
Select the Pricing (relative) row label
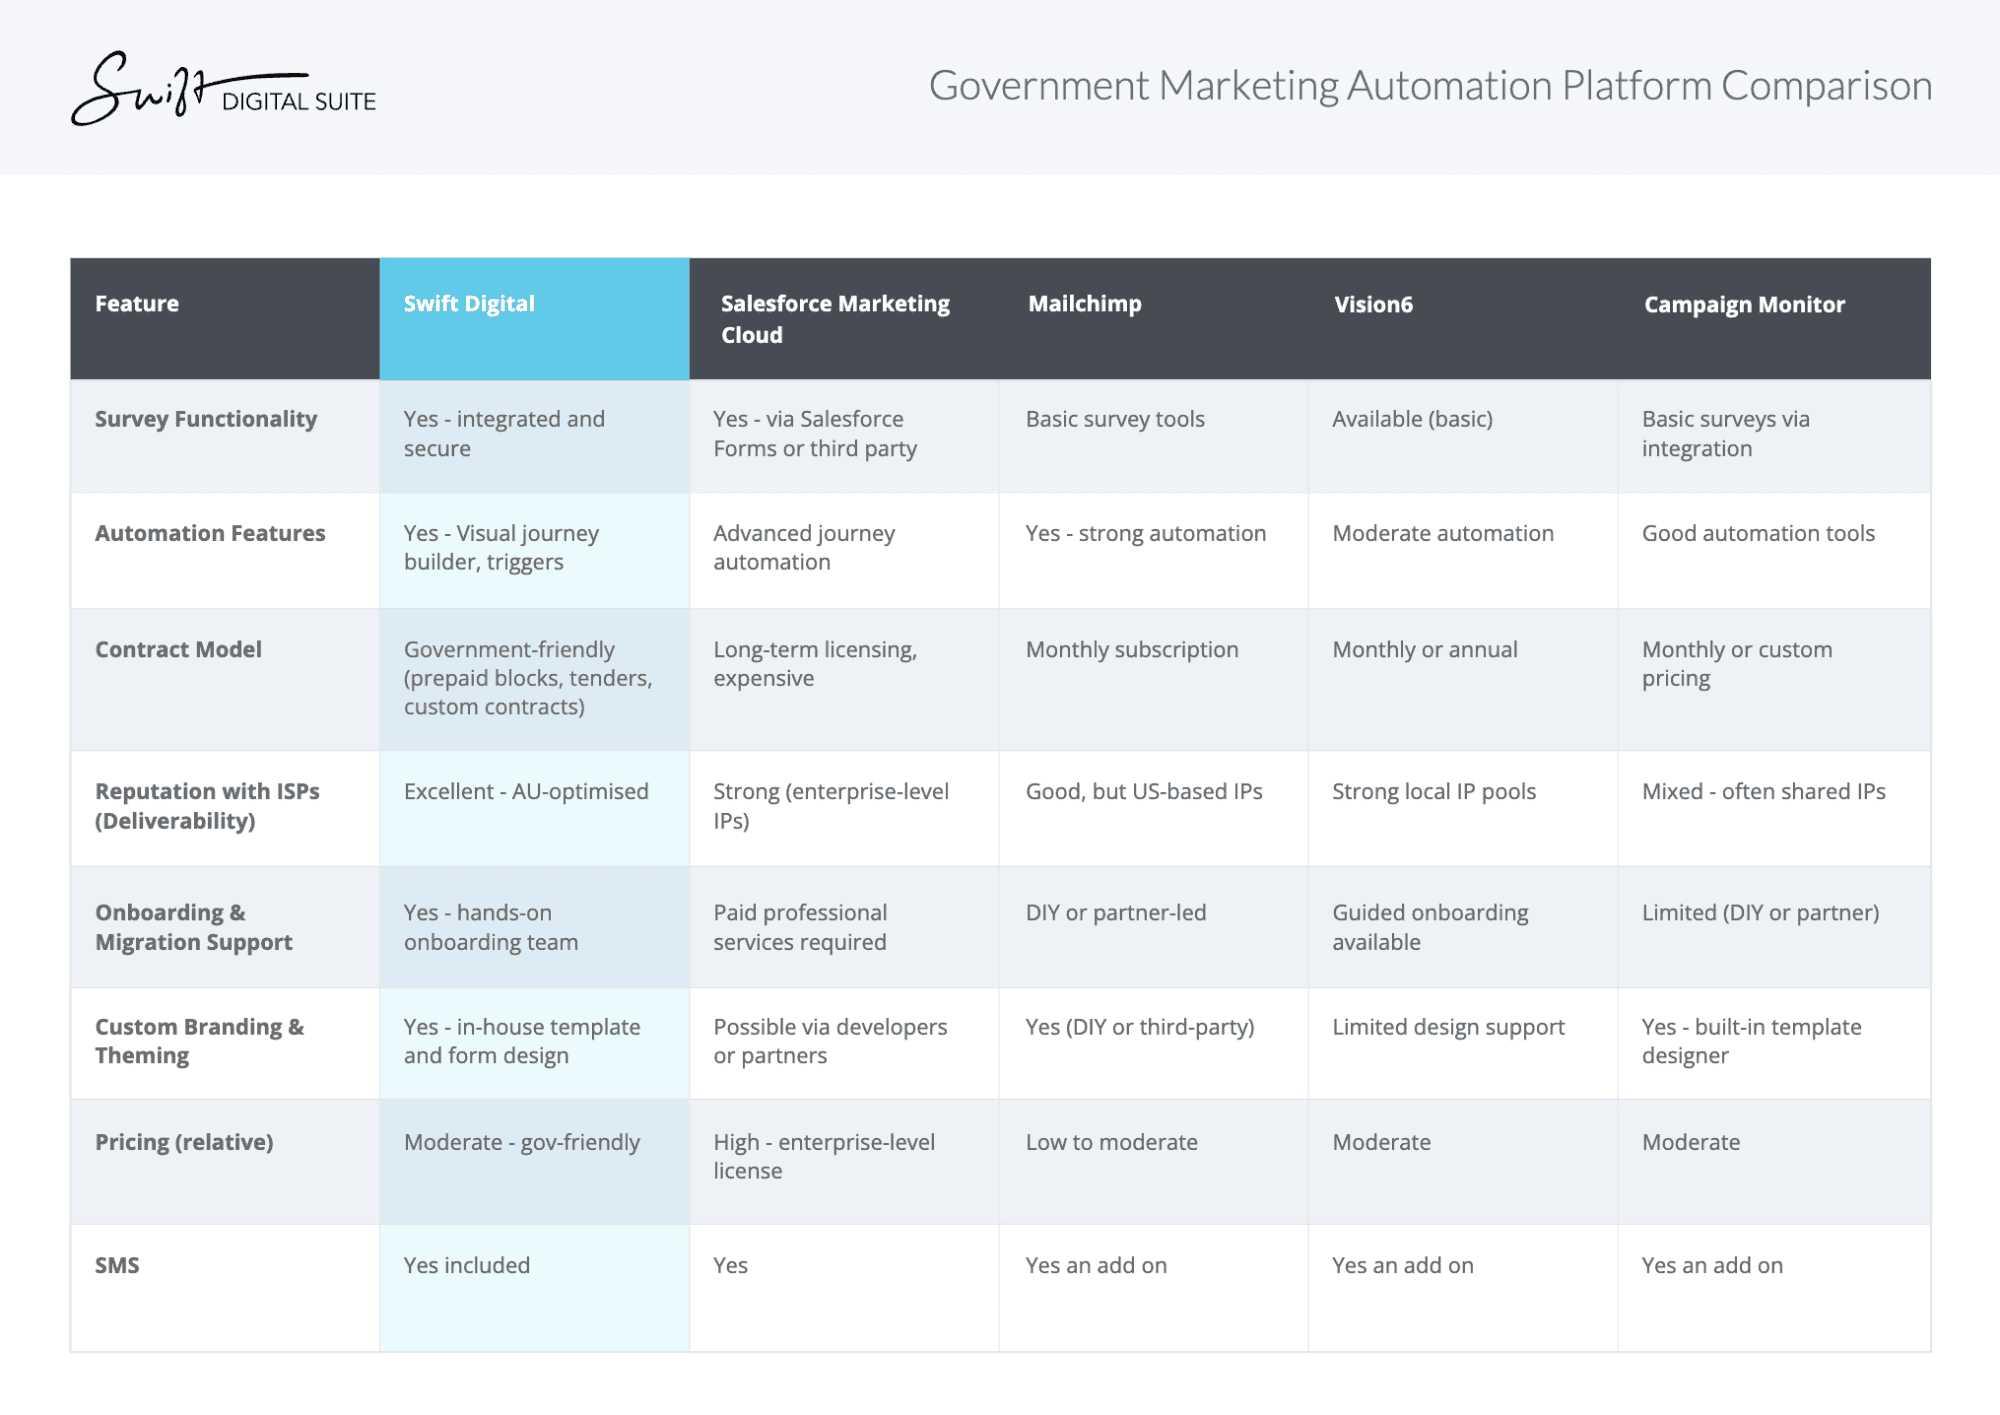[x=184, y=1142]
